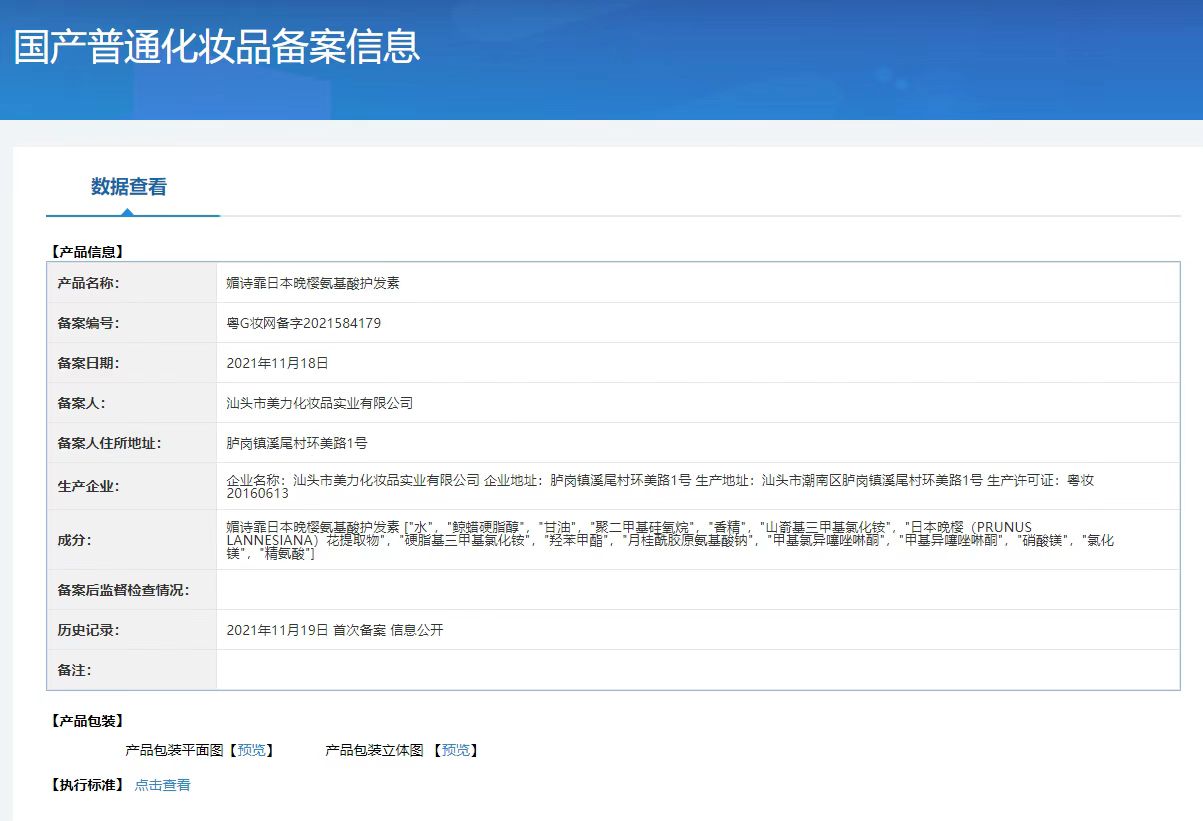This screenshot has height=821, width=1203.
Task: Click the 备案人 company name value
Action: [x=320, y=403]
